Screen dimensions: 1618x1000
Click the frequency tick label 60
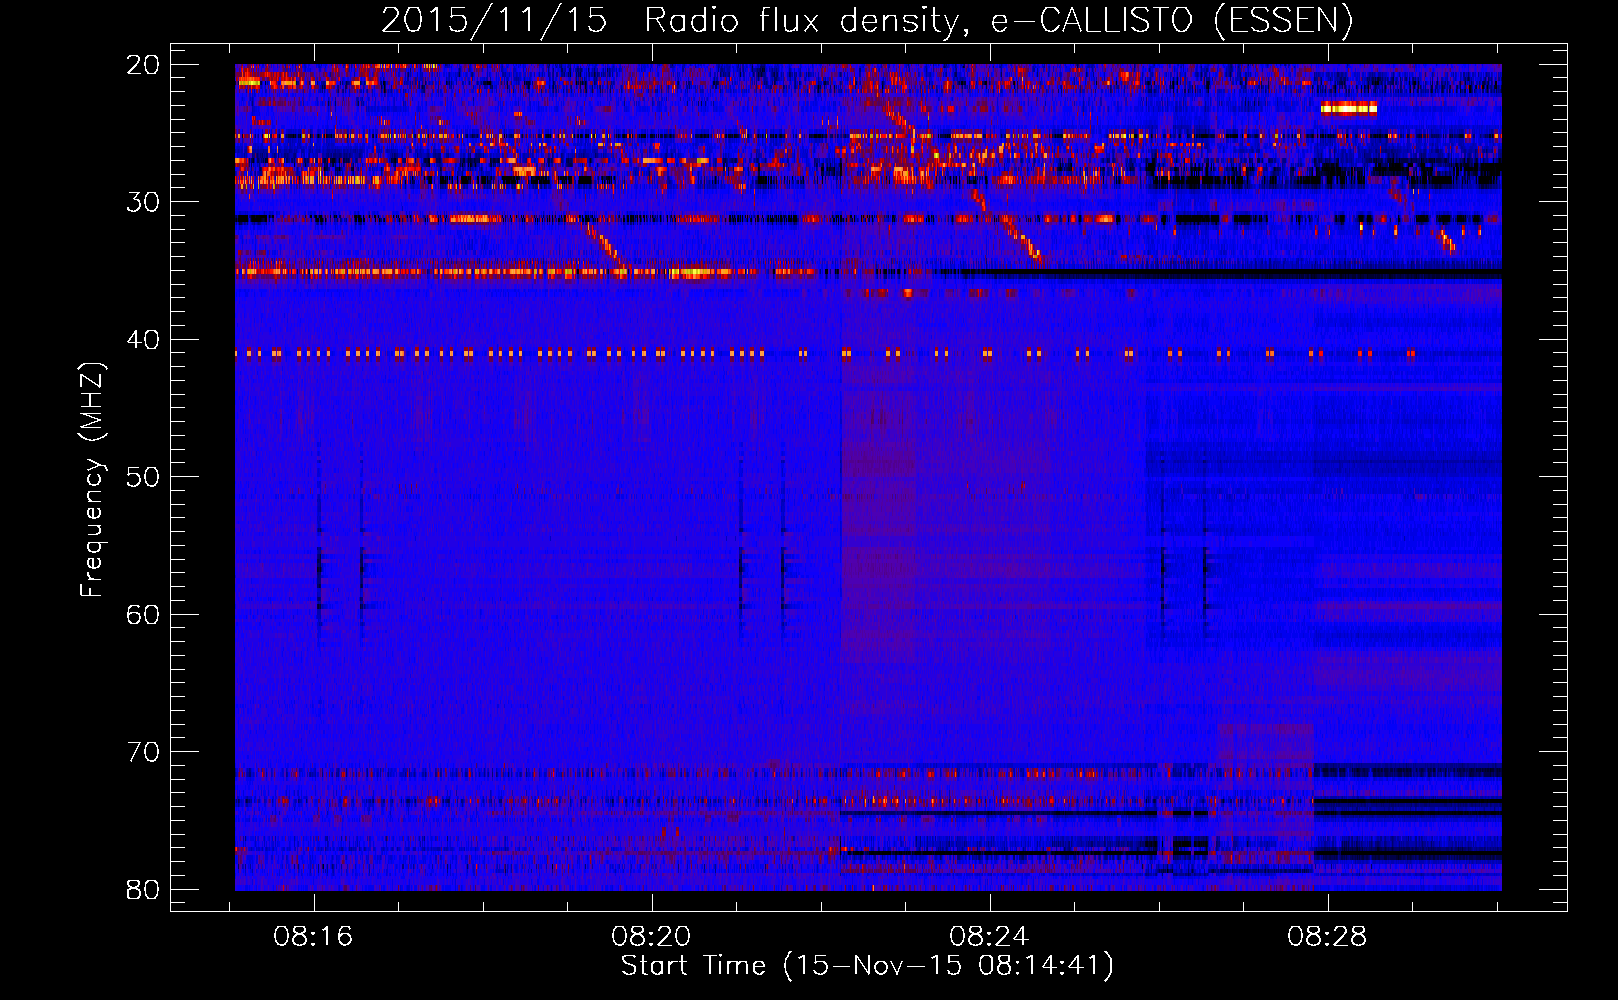pos(144,614)
